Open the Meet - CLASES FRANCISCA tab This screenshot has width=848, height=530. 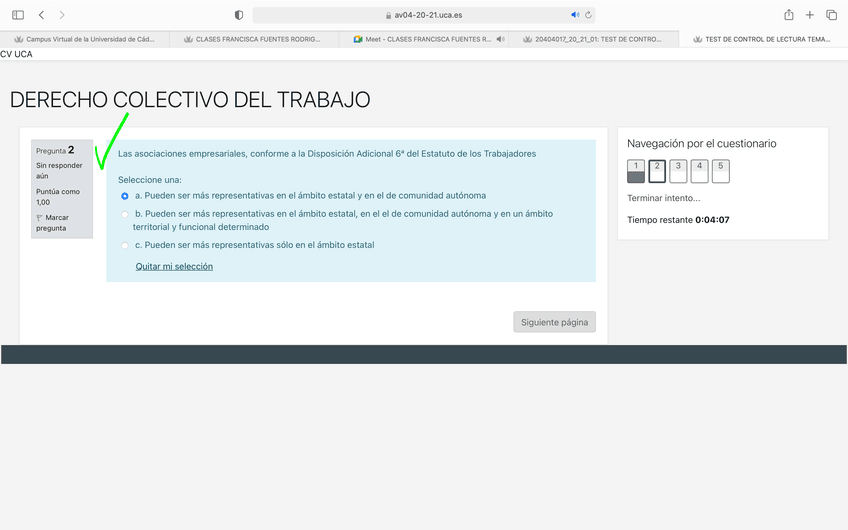pyautogui.click(x=423, y=39)
